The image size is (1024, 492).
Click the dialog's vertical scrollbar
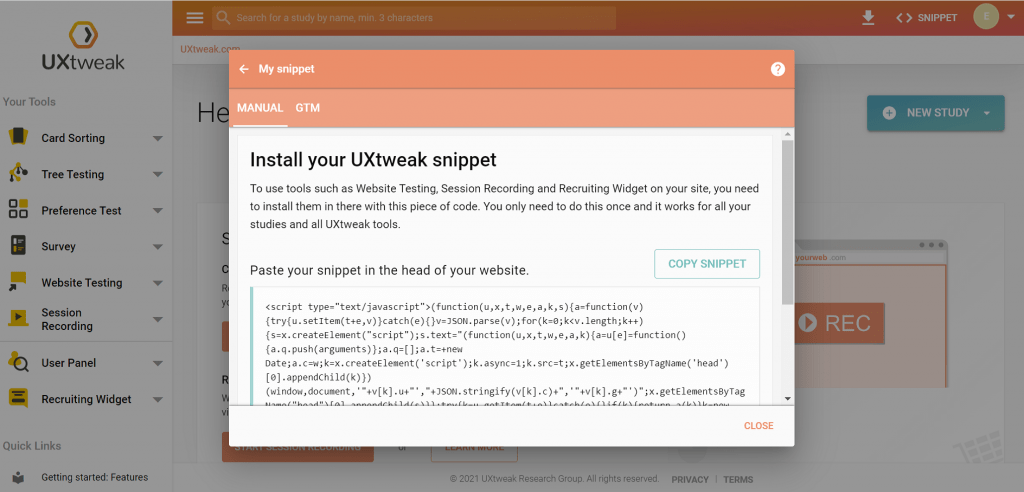(x=787, y=220)
